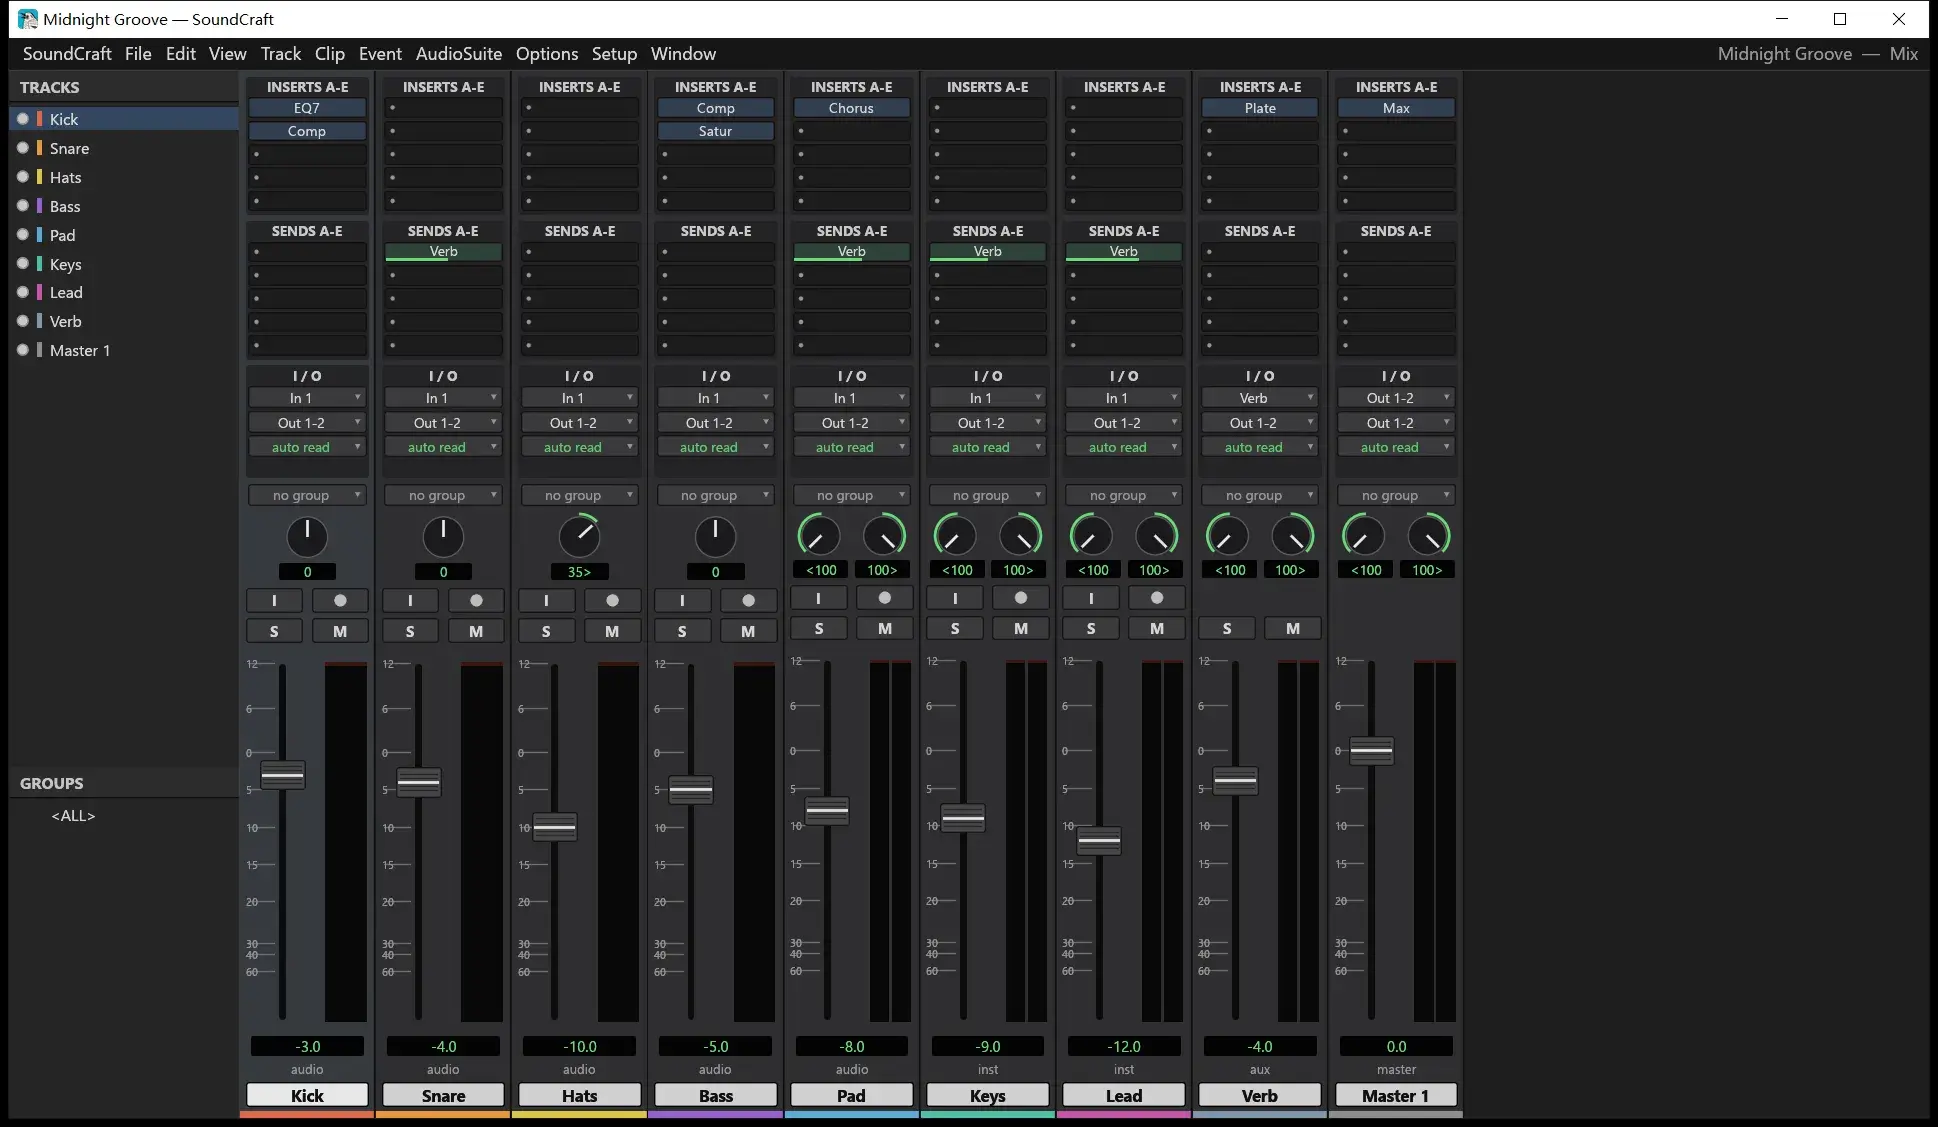Arm record on the Snare channel
This screenshot has height=1127, width=1938.
(476, 600)
